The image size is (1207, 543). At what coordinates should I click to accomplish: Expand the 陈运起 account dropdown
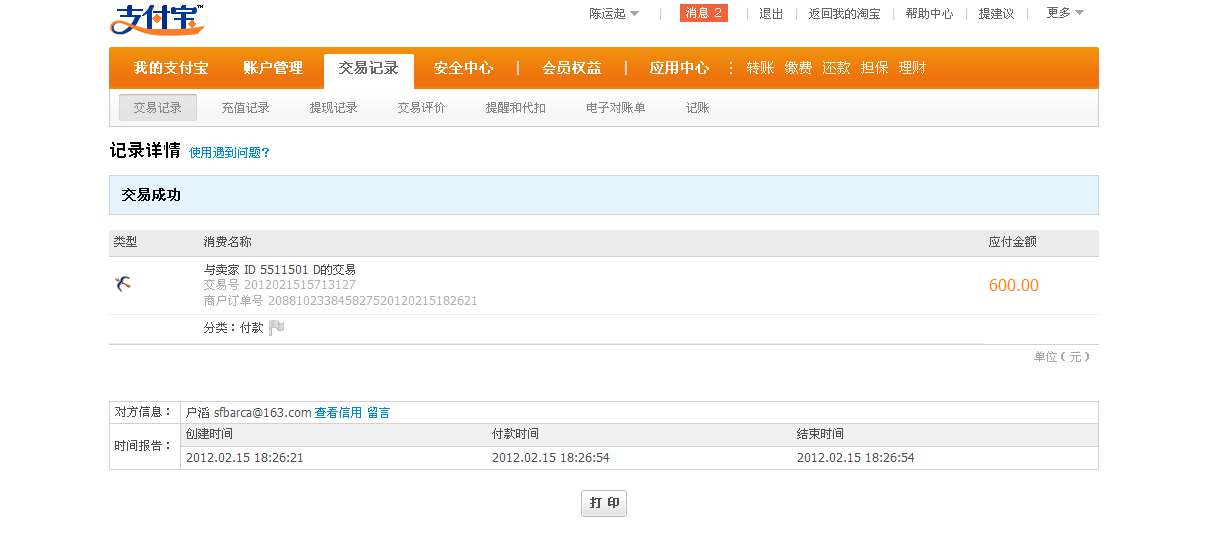click(613, 14)
